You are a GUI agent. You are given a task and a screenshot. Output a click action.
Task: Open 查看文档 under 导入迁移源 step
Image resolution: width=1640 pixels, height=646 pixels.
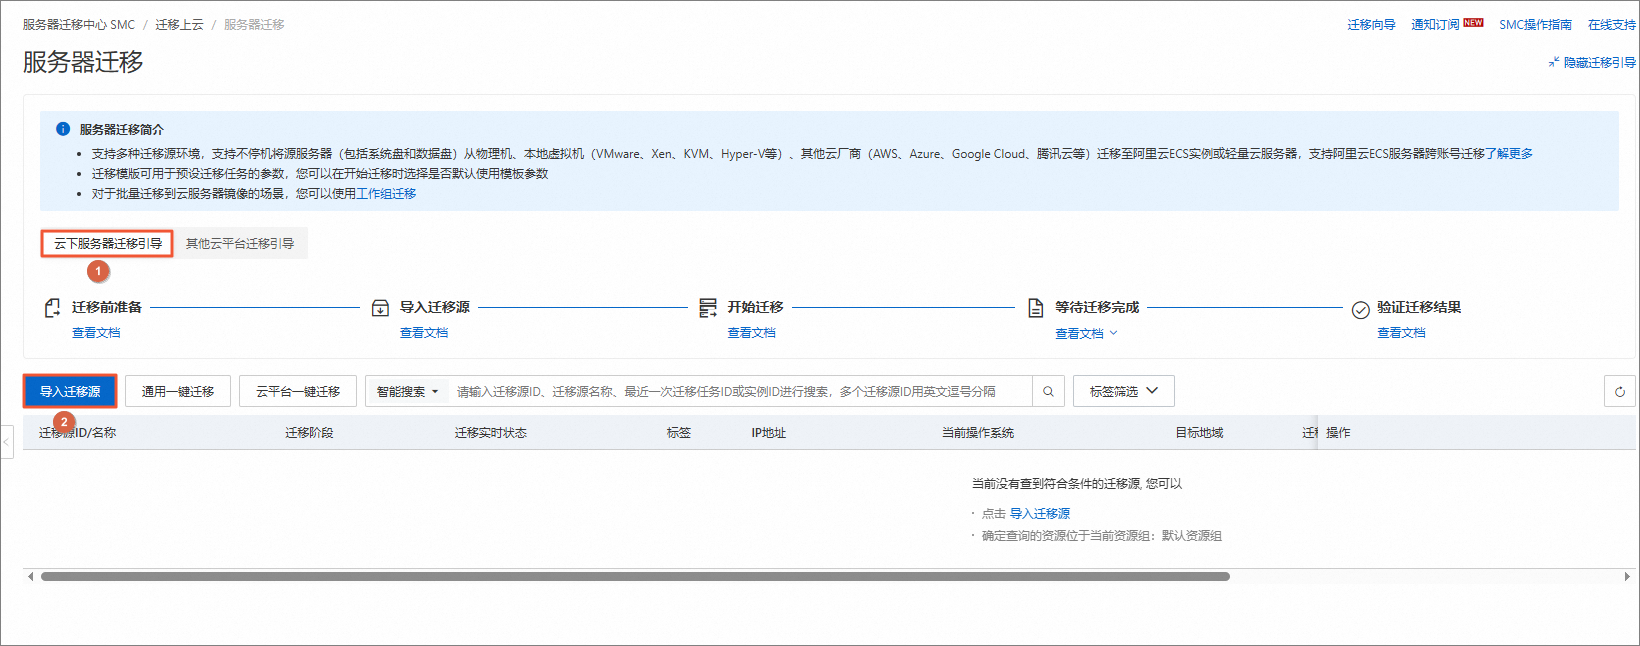(424, 333)
